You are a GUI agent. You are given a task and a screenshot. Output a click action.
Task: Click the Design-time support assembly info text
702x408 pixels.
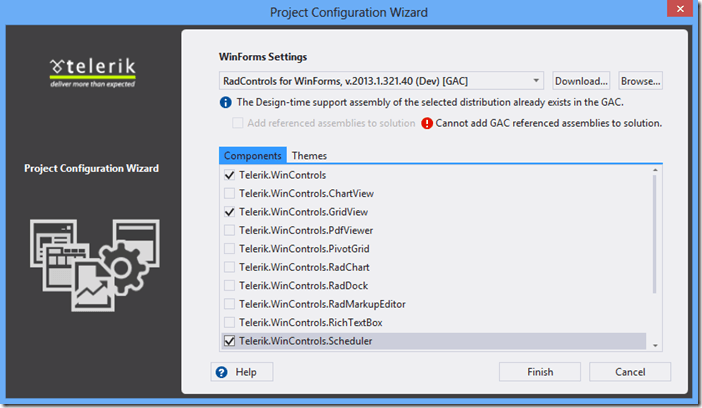[x=430, y=103]
